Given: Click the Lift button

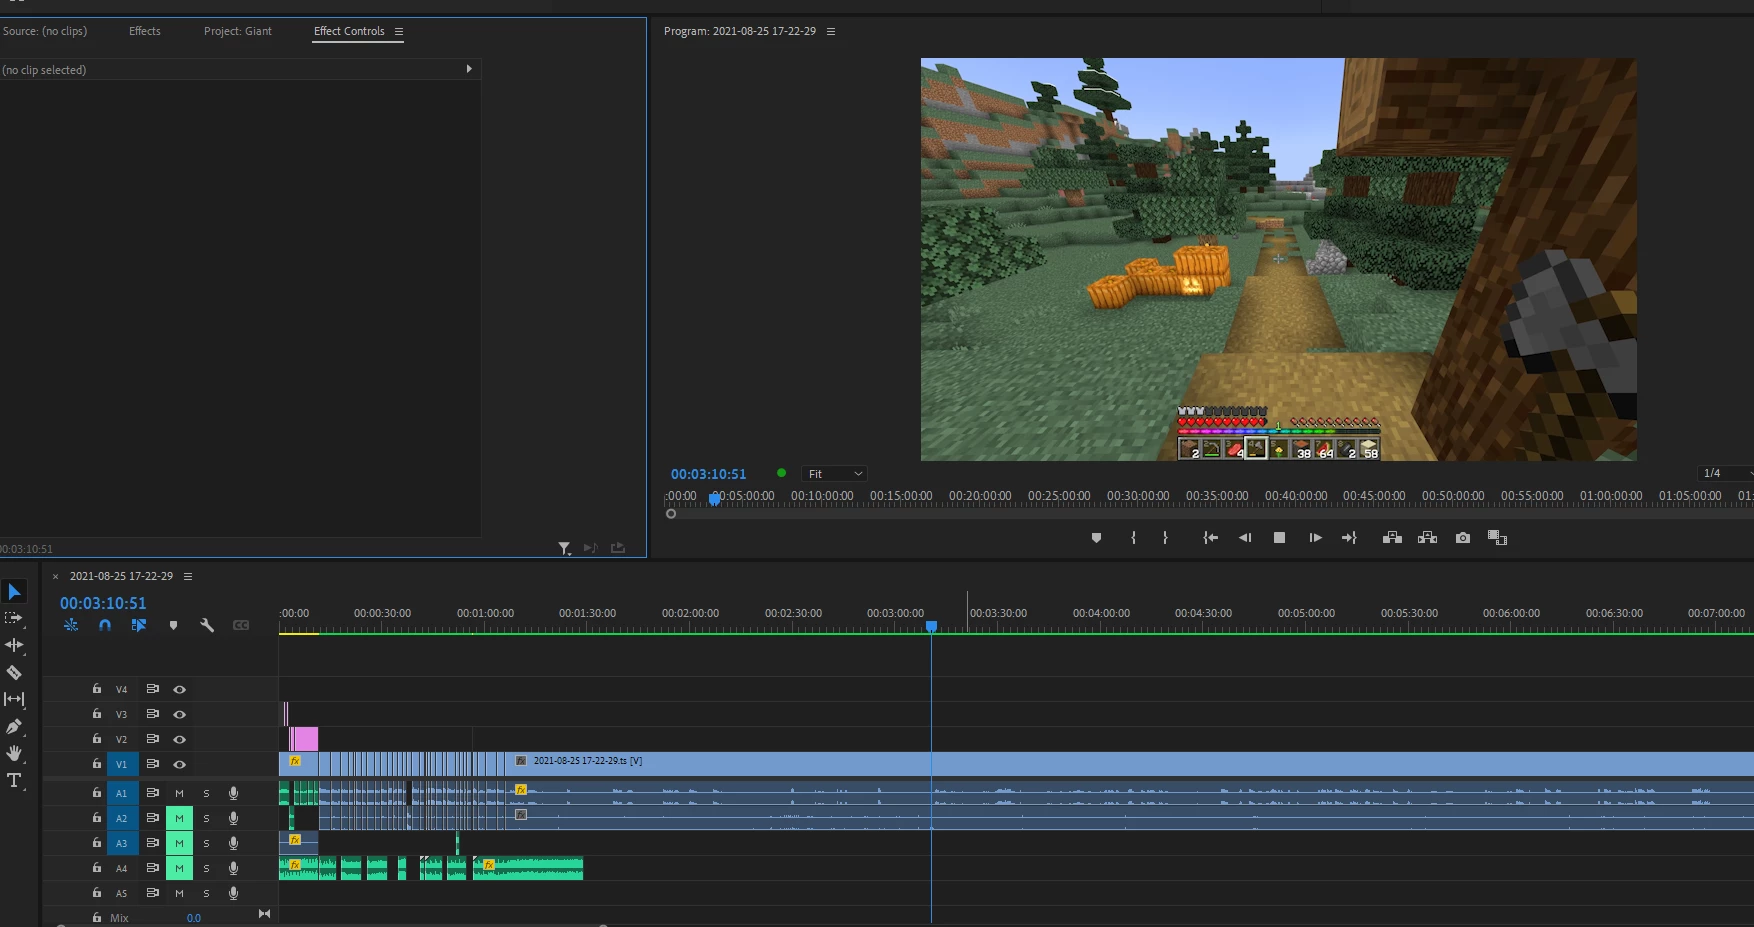Looking at the screenshot, I should coord(1392,538).
